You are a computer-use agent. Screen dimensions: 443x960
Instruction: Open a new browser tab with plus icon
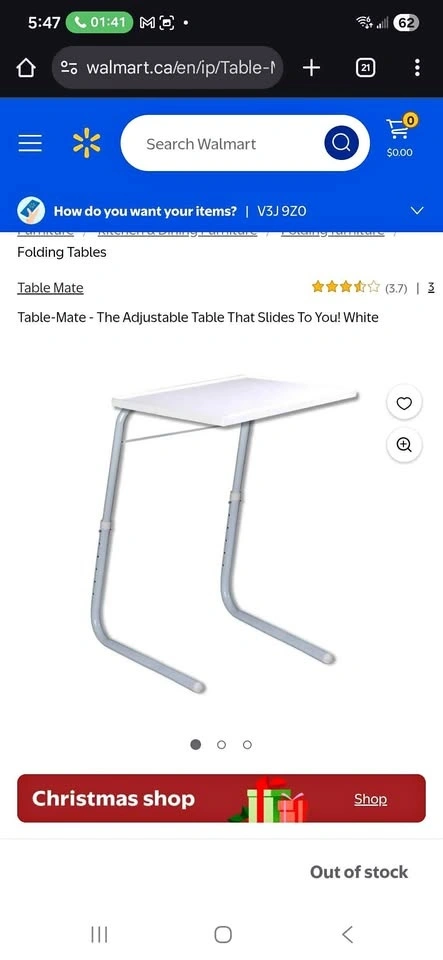point(311,68)
